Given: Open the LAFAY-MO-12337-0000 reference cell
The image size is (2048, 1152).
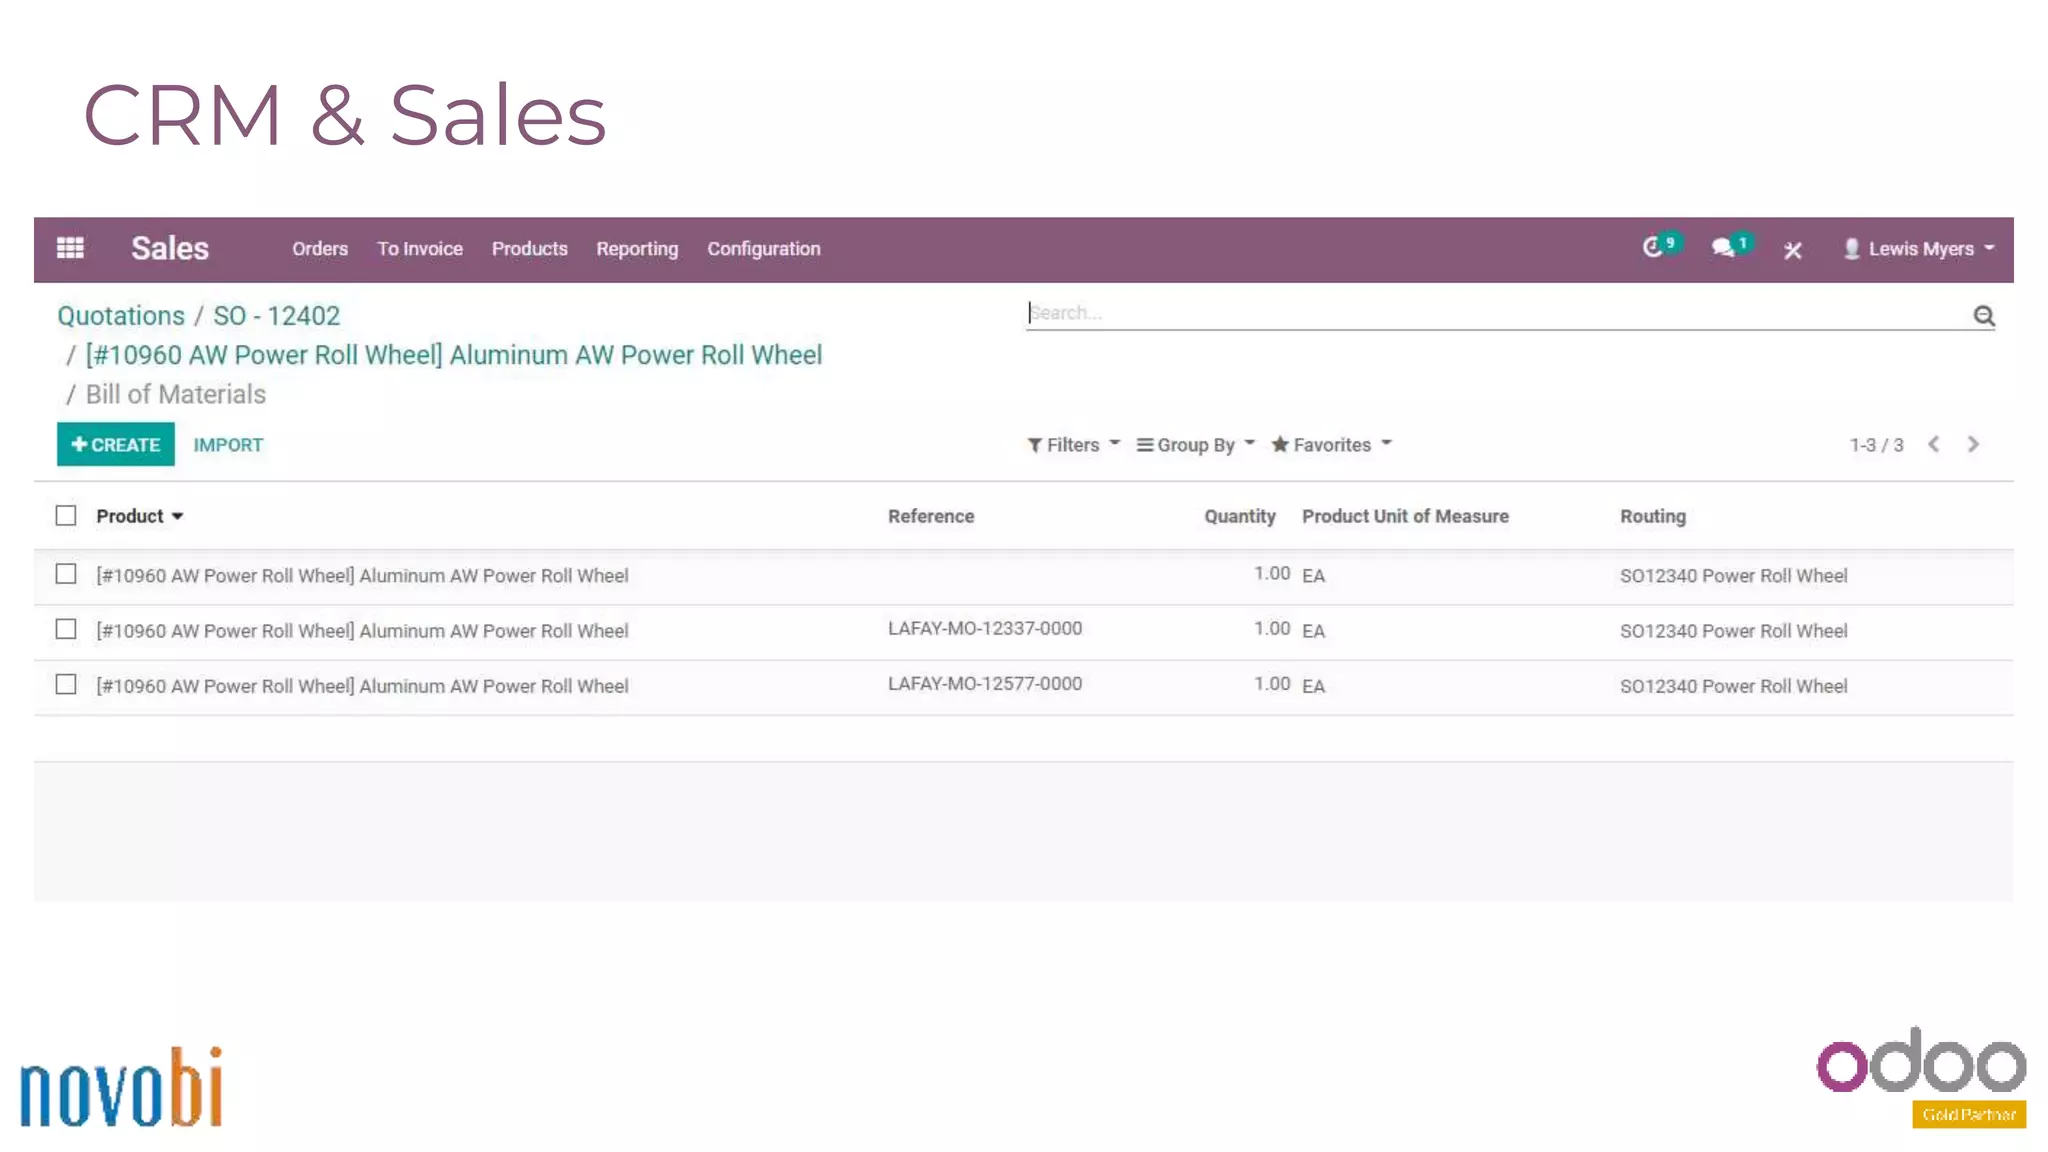Looking at the screenshot, I should [x=985, y=628].
